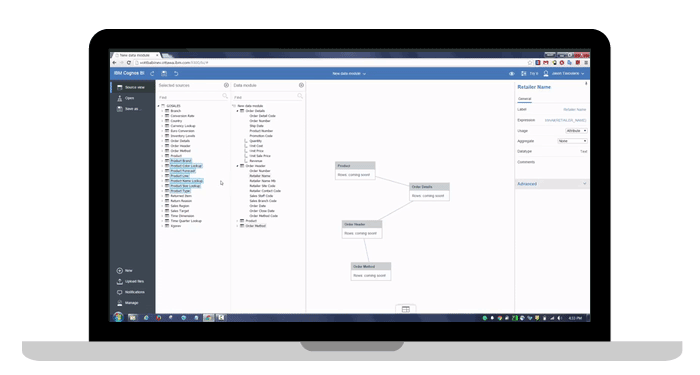Click search magnifier in Selected sources panel

(225, 96)
